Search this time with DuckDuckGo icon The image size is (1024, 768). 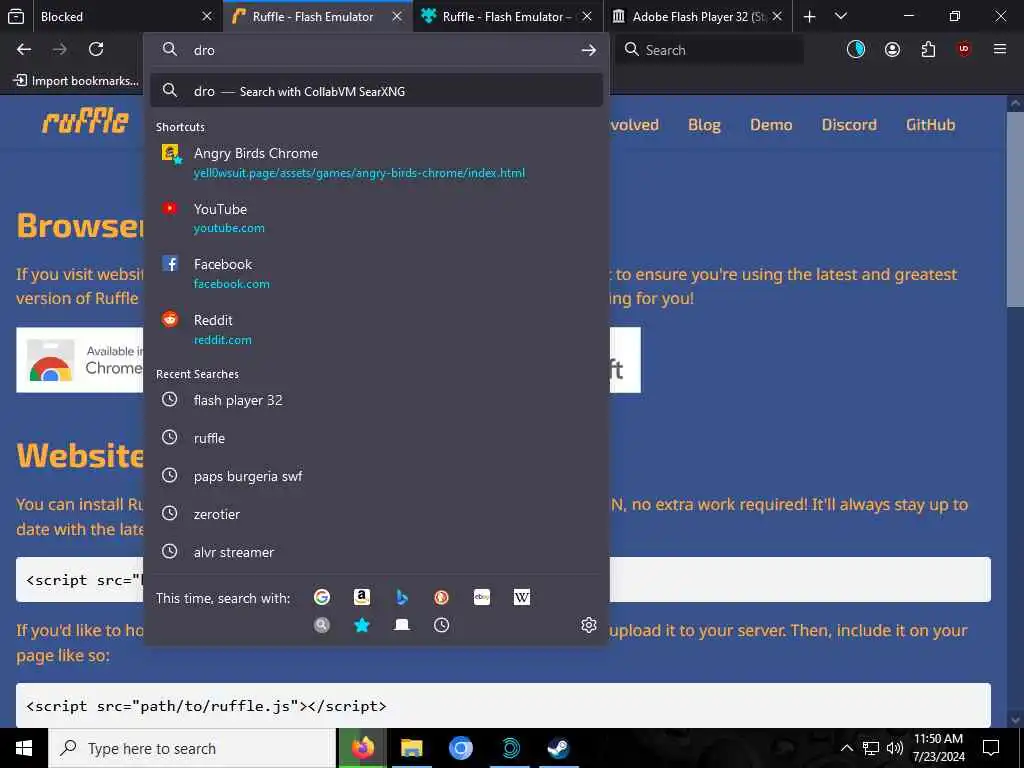click(441, 597)
